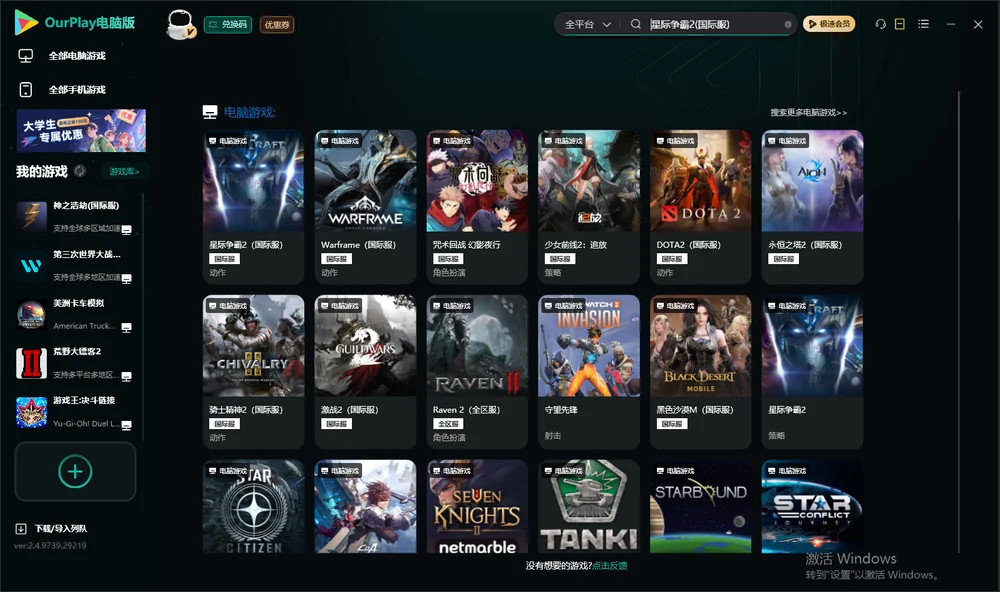Open 黑色沙漠M (国际服) game card
1000x592 pixels.
click(x=701, y=372)
